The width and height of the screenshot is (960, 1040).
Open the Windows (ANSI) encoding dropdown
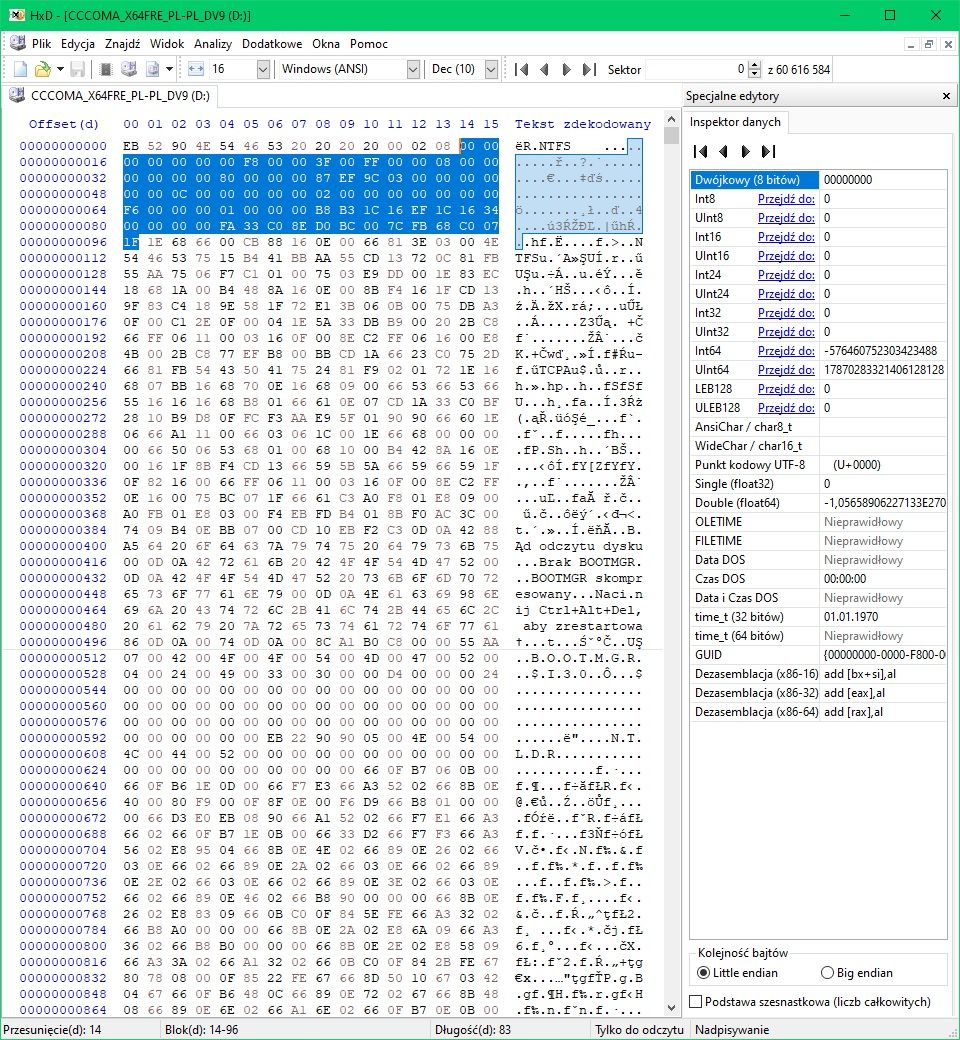349,69
